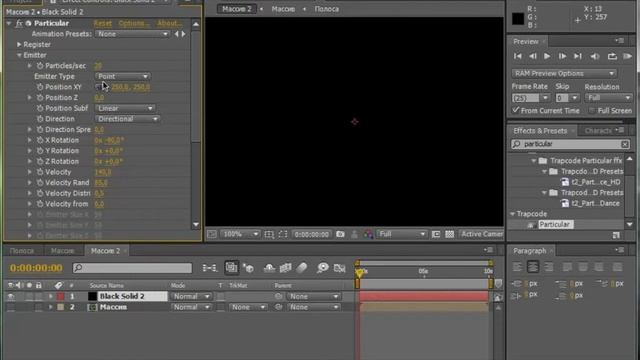This screenshot has width=640, height=360.
Task: Reset the Particular effect
Action: (x=102, y=23)
